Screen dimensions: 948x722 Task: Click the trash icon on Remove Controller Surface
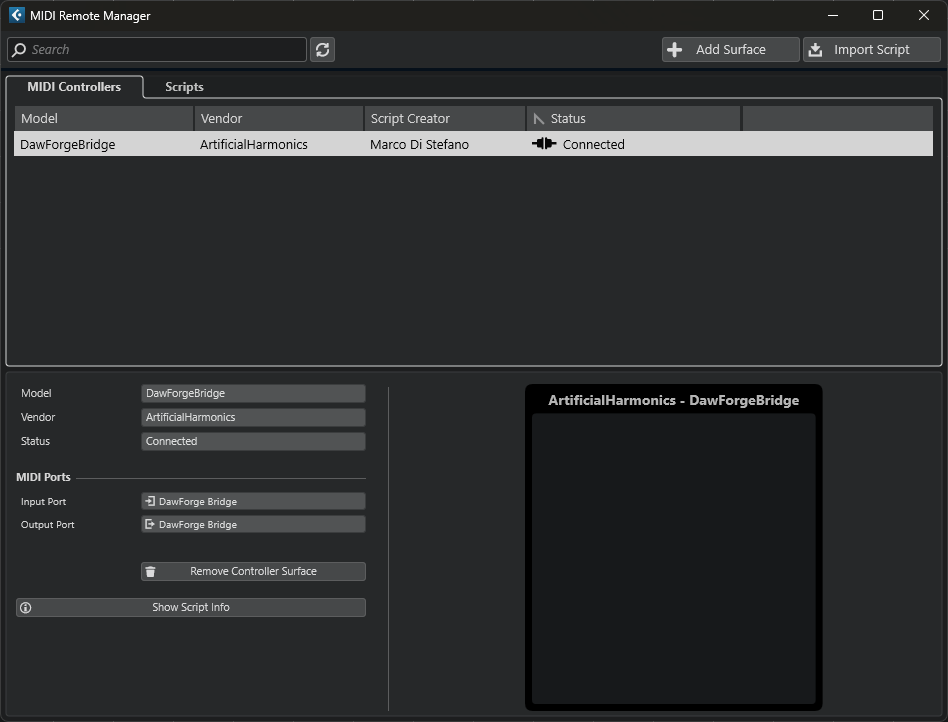151,571
